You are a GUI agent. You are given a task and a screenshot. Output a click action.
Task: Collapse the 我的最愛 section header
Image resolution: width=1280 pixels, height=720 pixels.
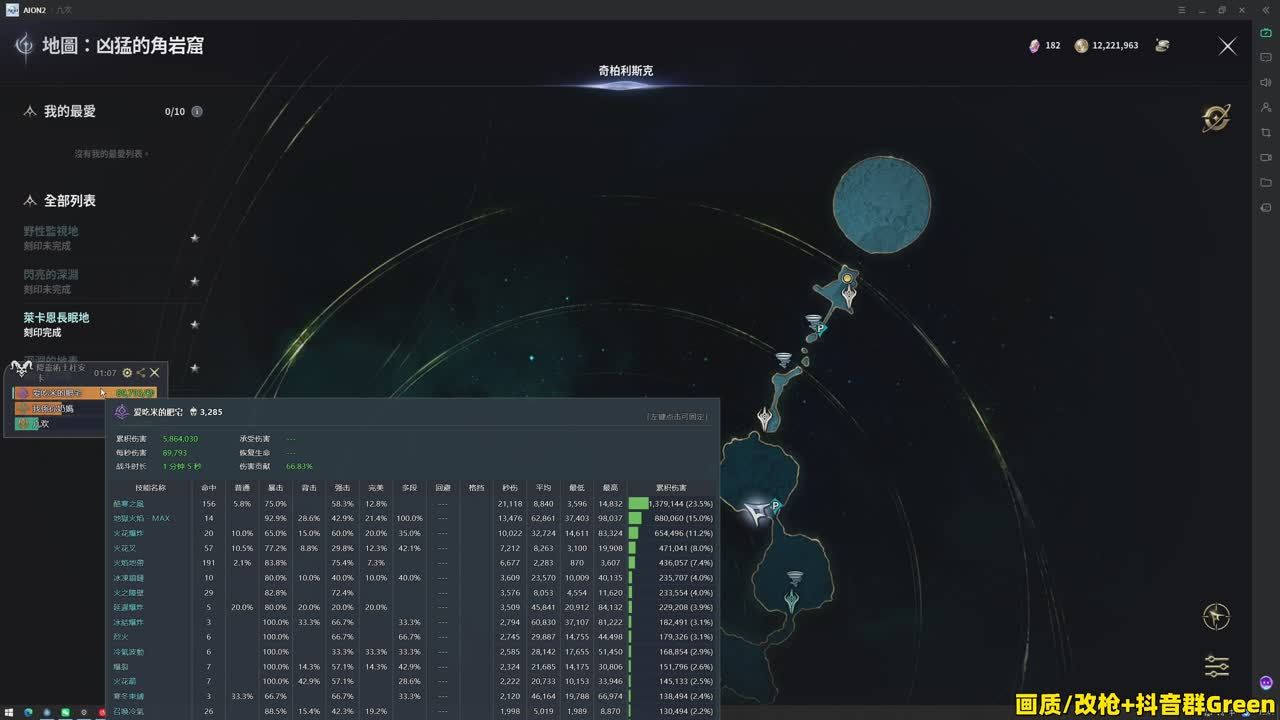point(60,112)
